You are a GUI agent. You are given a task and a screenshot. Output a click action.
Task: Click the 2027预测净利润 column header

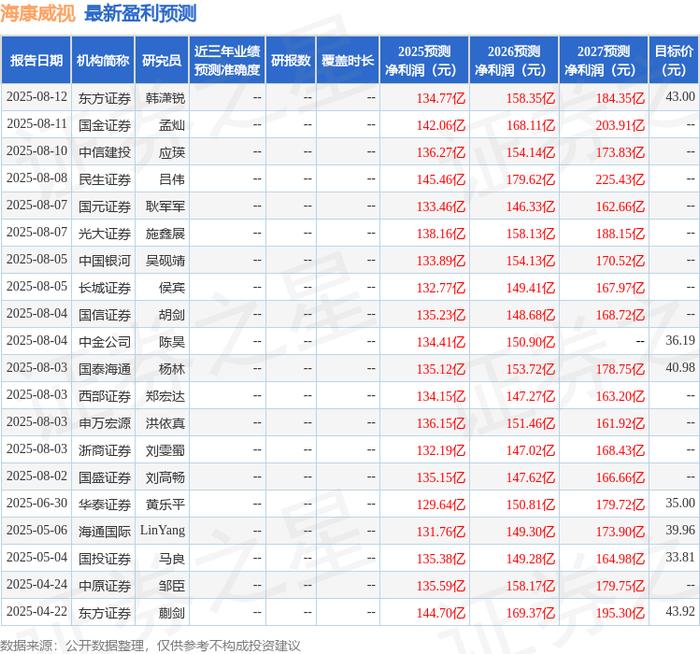tap(604, 60)
